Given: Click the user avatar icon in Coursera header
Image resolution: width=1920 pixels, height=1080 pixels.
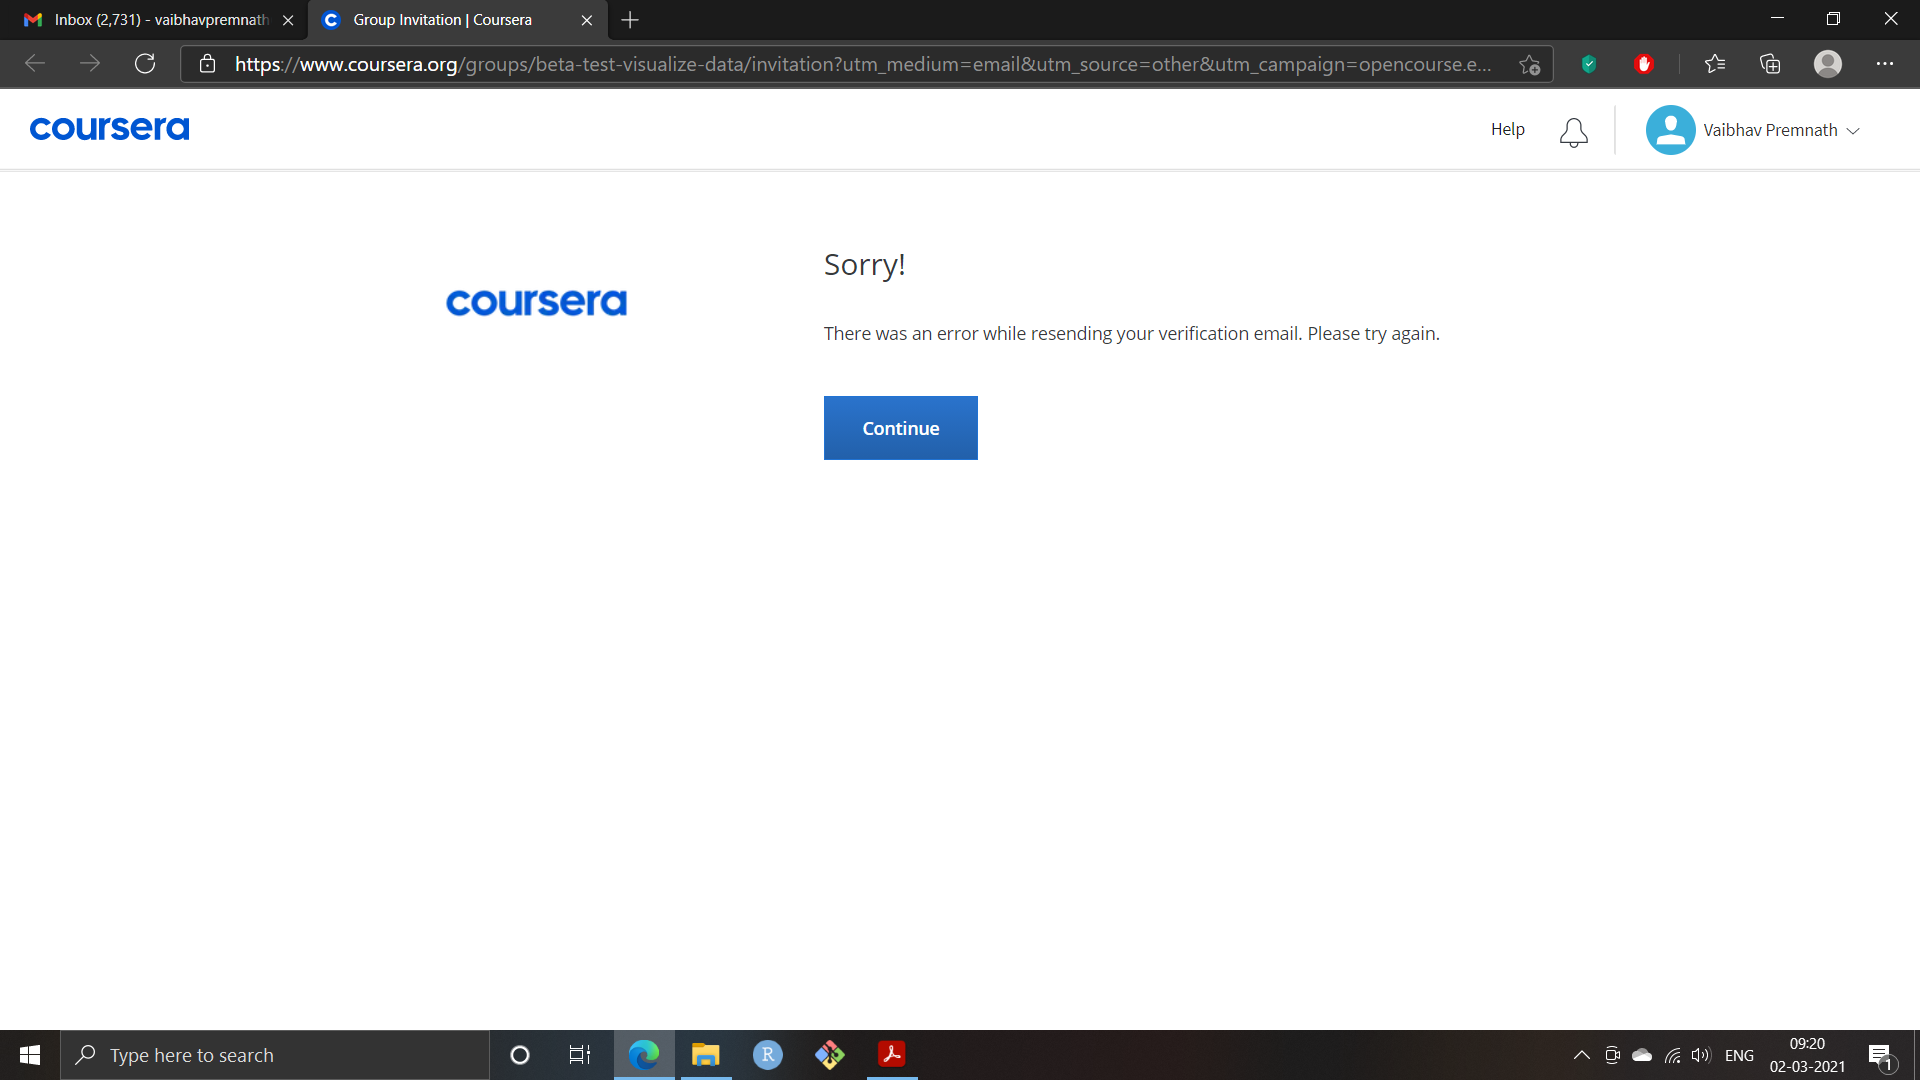Looking at the screenshot, I should tap(1670, 130).
